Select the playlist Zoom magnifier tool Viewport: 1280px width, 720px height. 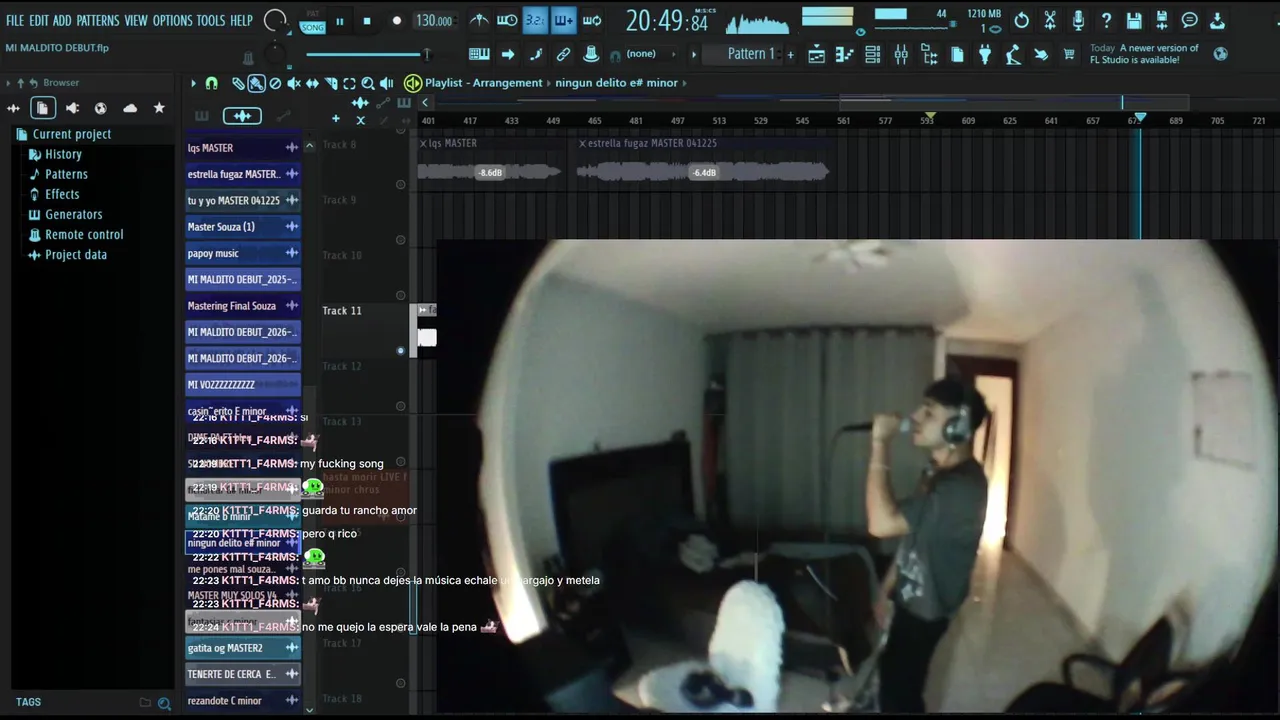[x=368, y=83]
